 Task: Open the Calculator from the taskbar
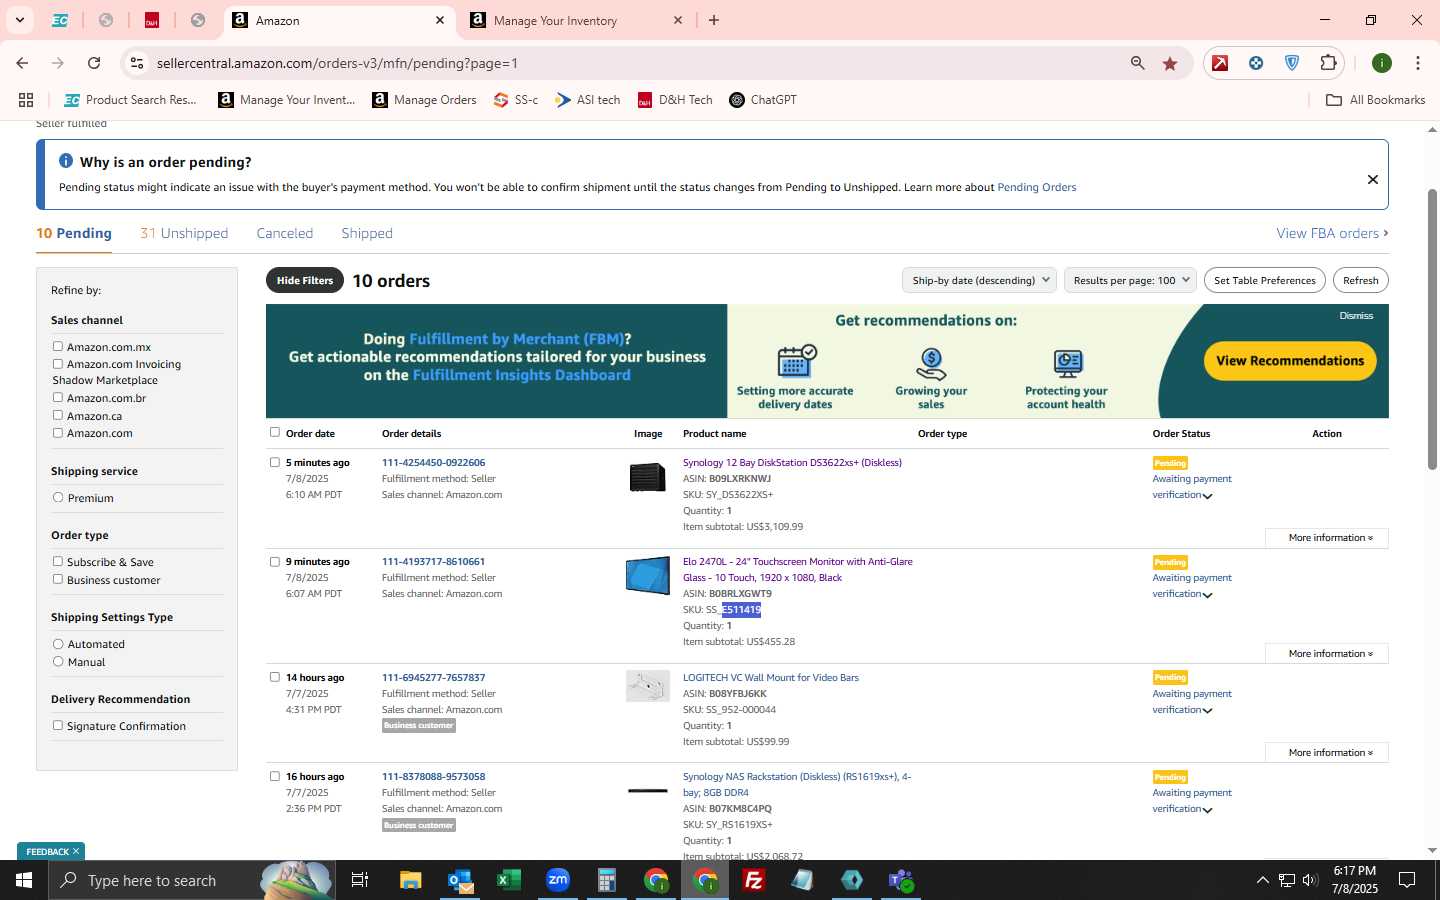point(607,880)
